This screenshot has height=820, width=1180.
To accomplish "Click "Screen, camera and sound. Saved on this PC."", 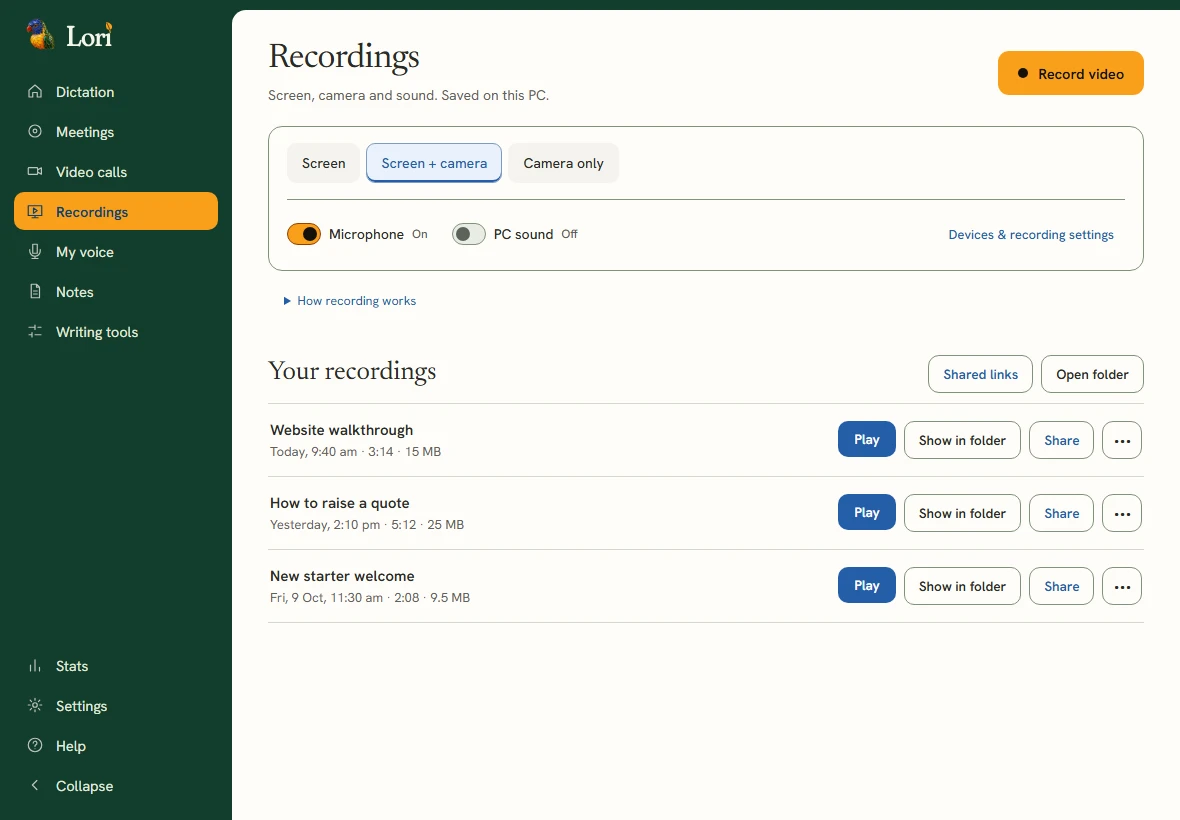I will [409, 96].
